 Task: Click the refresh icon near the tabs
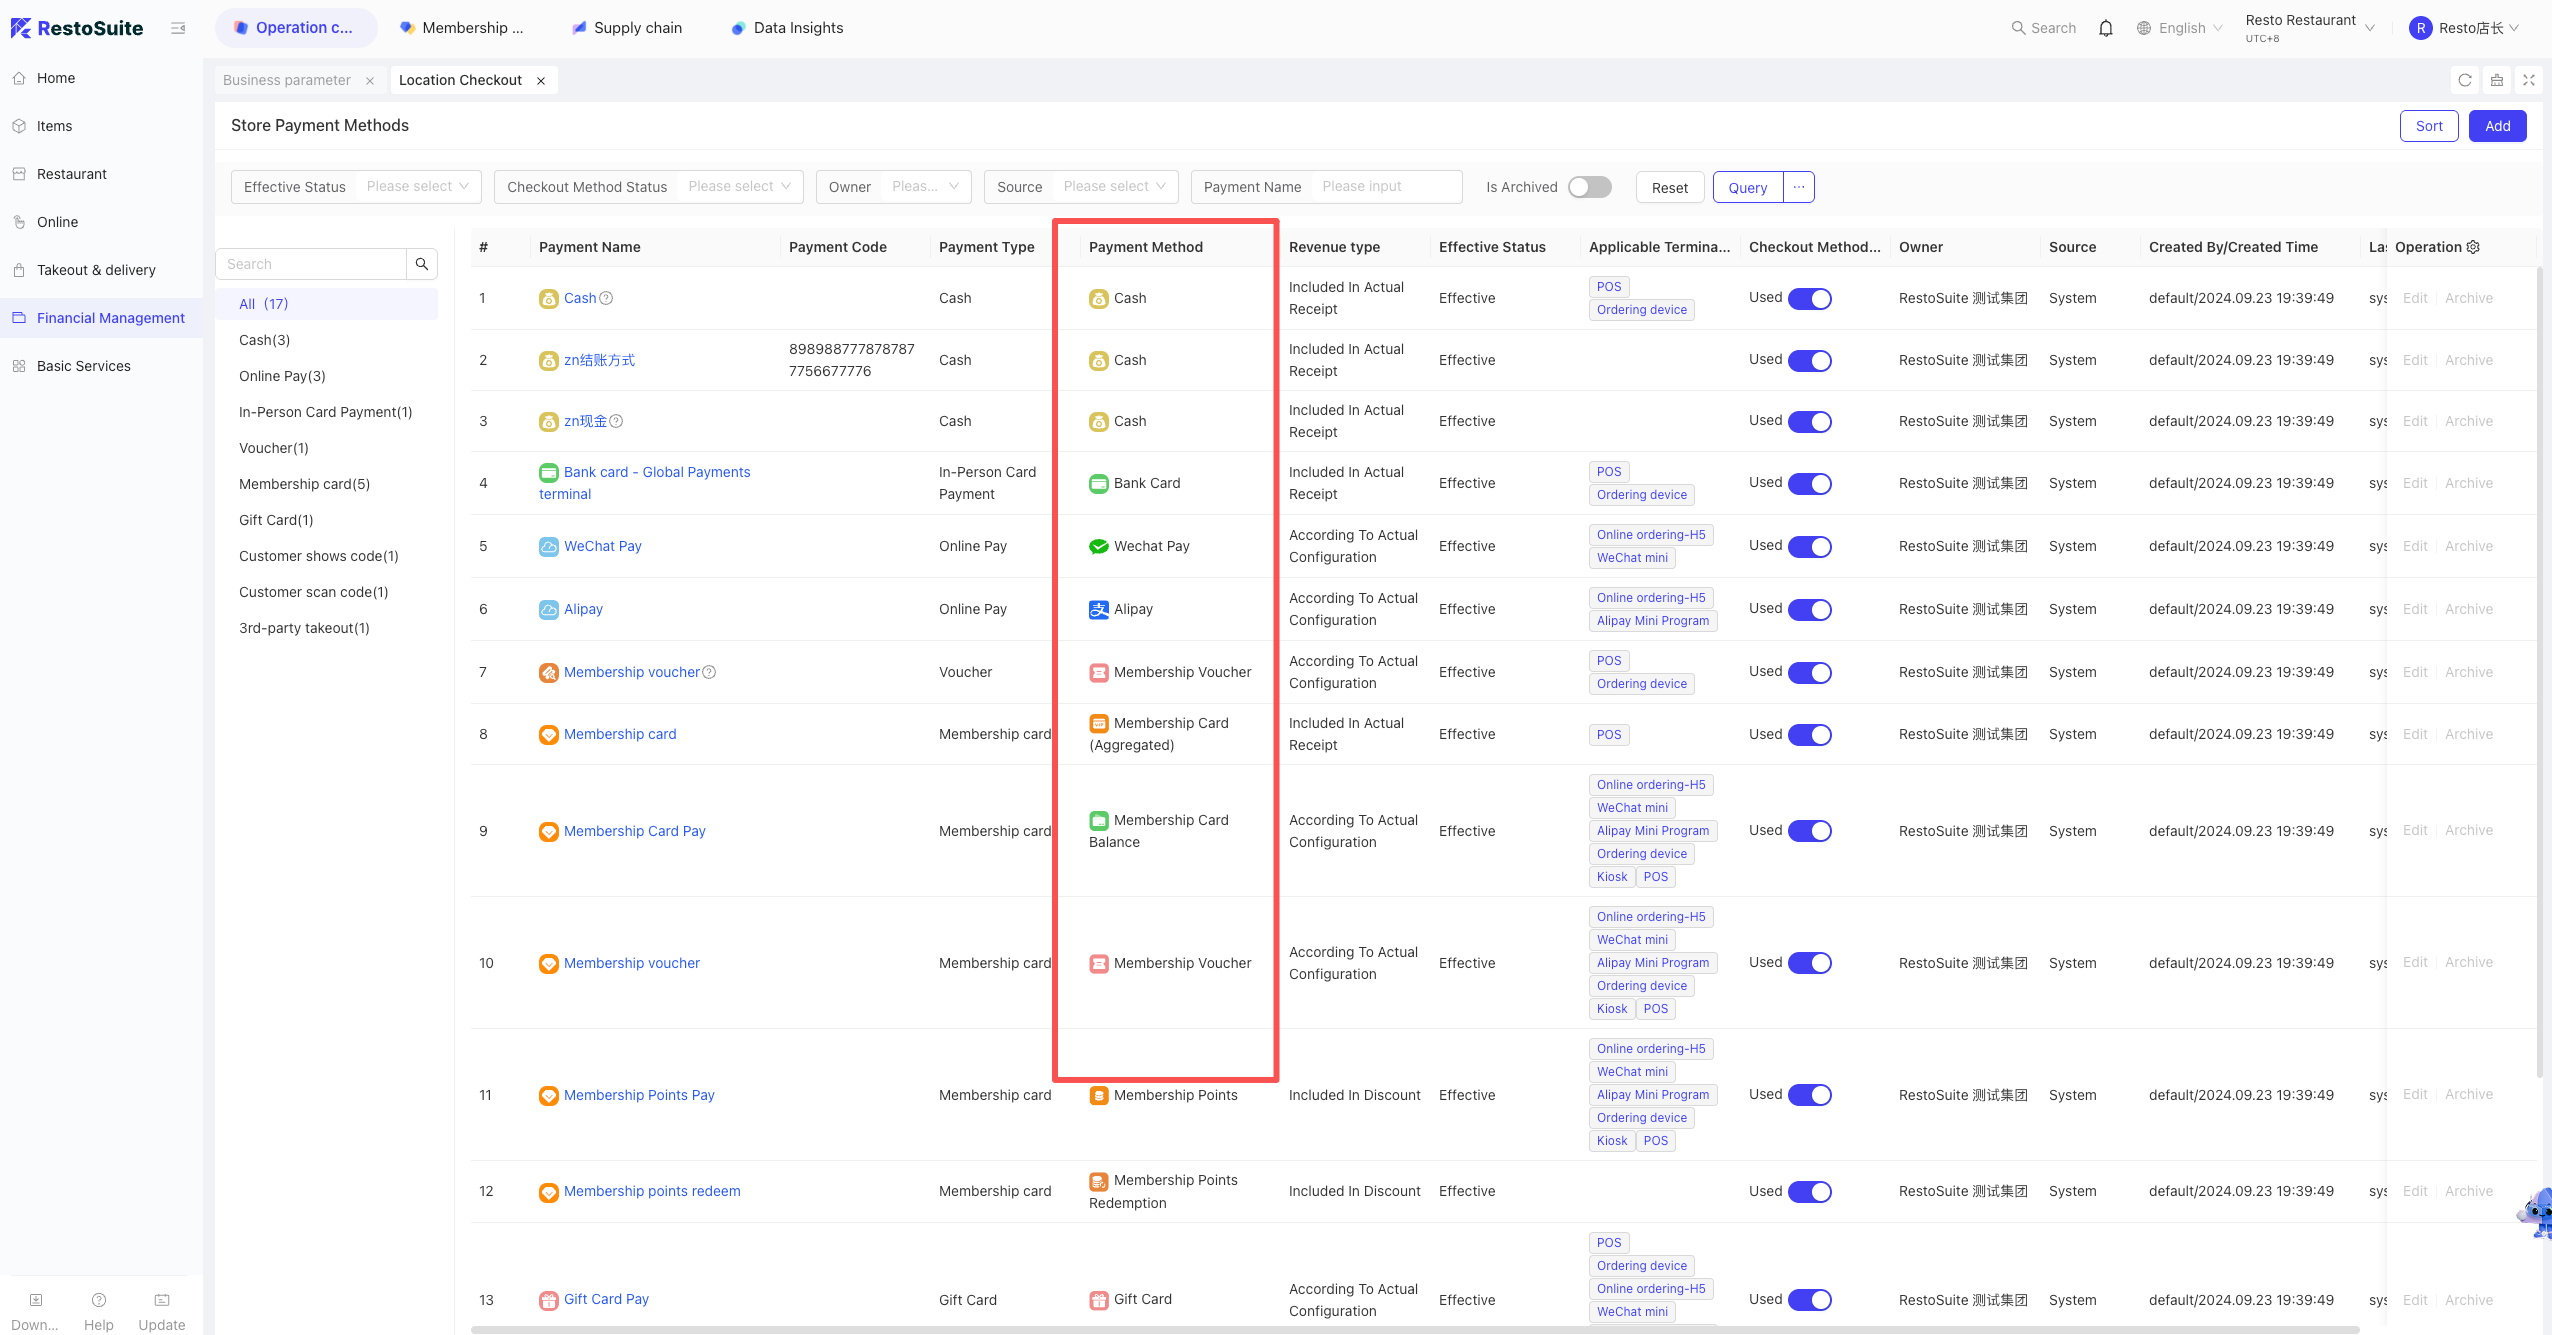[2465, 80]
